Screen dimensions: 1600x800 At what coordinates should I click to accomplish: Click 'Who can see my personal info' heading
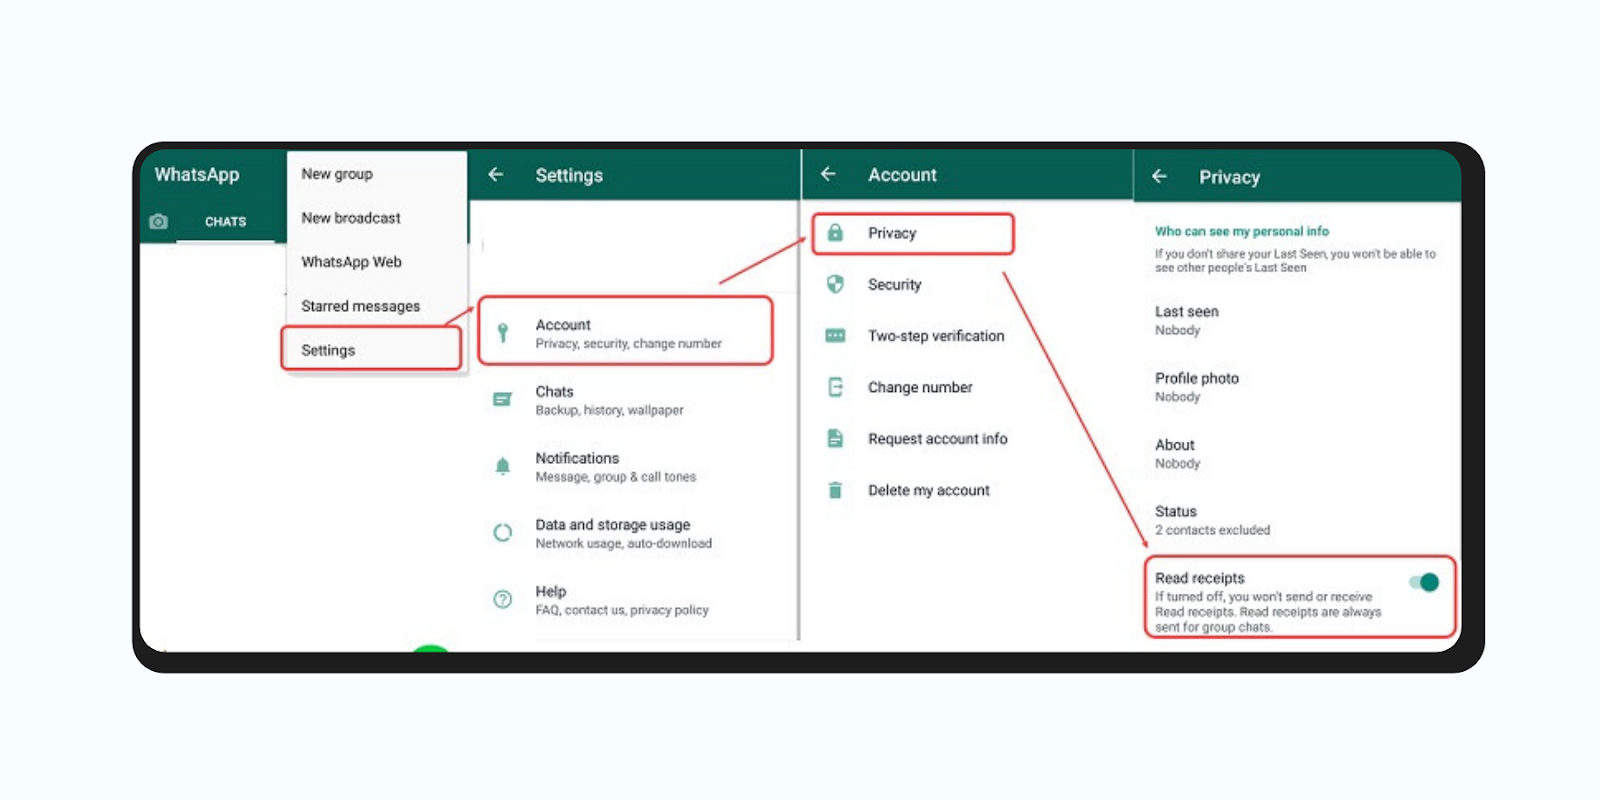coord(1242,231)
